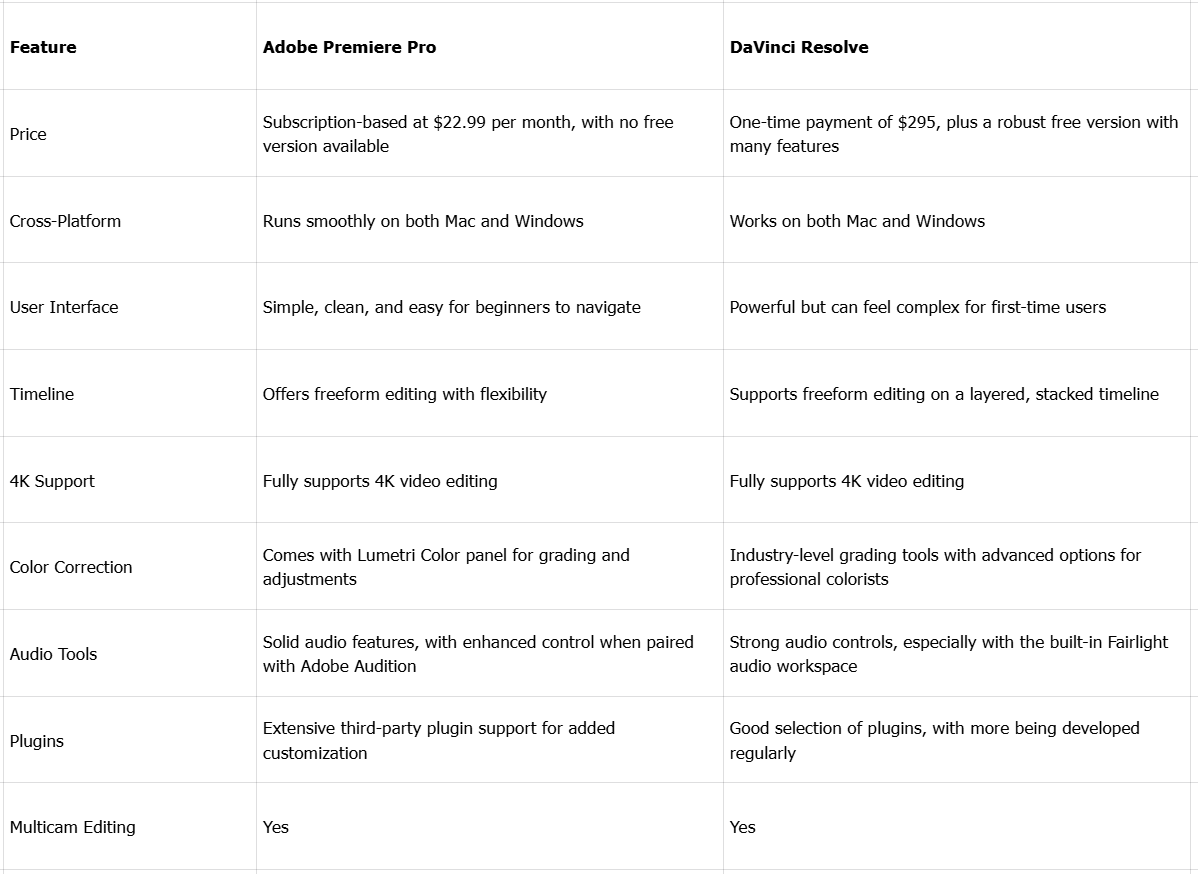Image resolution: width=1198 pixels, height=874 pixels.
Task: Select the "User Interface" row label
Action: [64, 307]
